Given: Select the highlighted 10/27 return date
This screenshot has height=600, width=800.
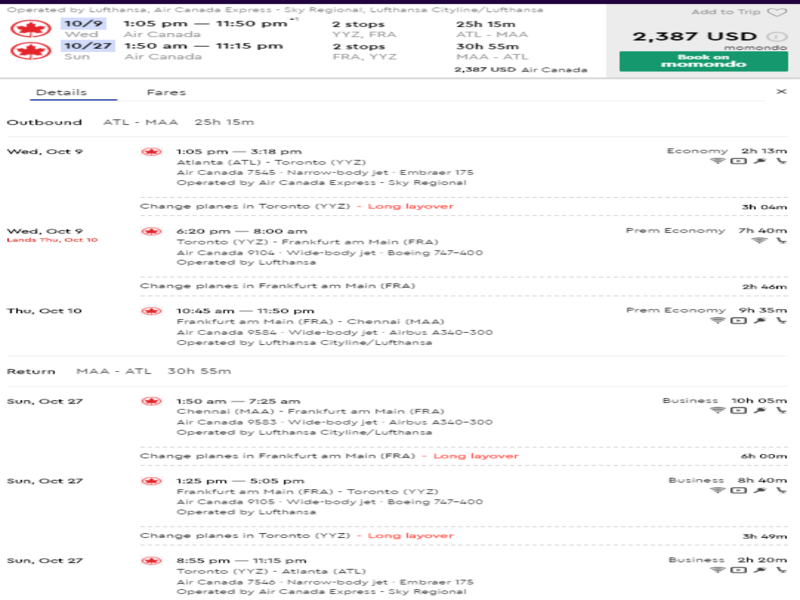Looking at the screenshot, I should click(x=88, y=46).
